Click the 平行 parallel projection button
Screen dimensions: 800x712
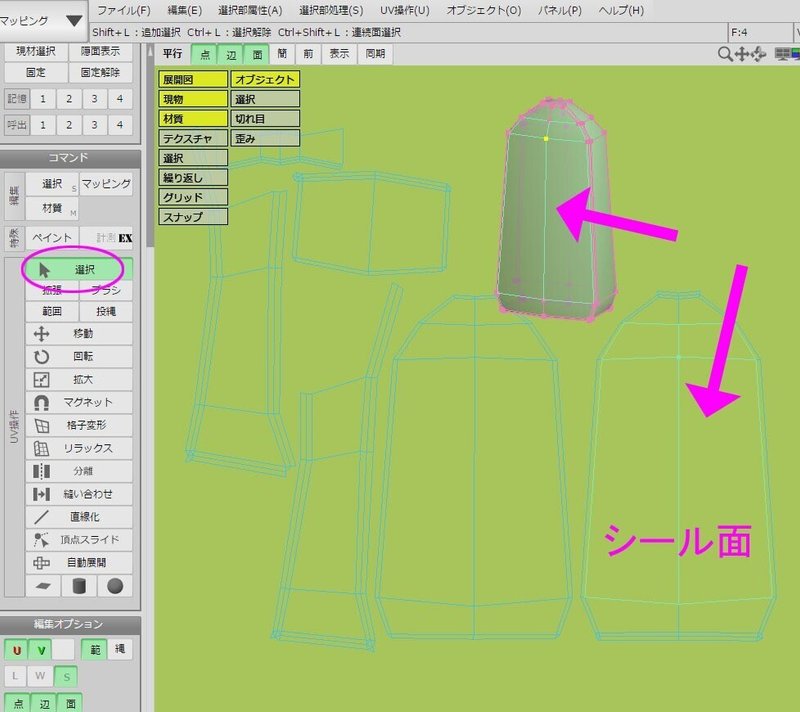(172, 54)
